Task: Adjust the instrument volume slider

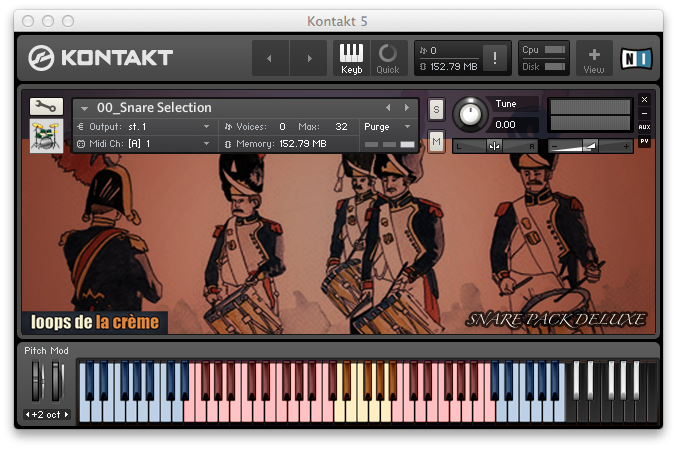Action: pos(590,146)
